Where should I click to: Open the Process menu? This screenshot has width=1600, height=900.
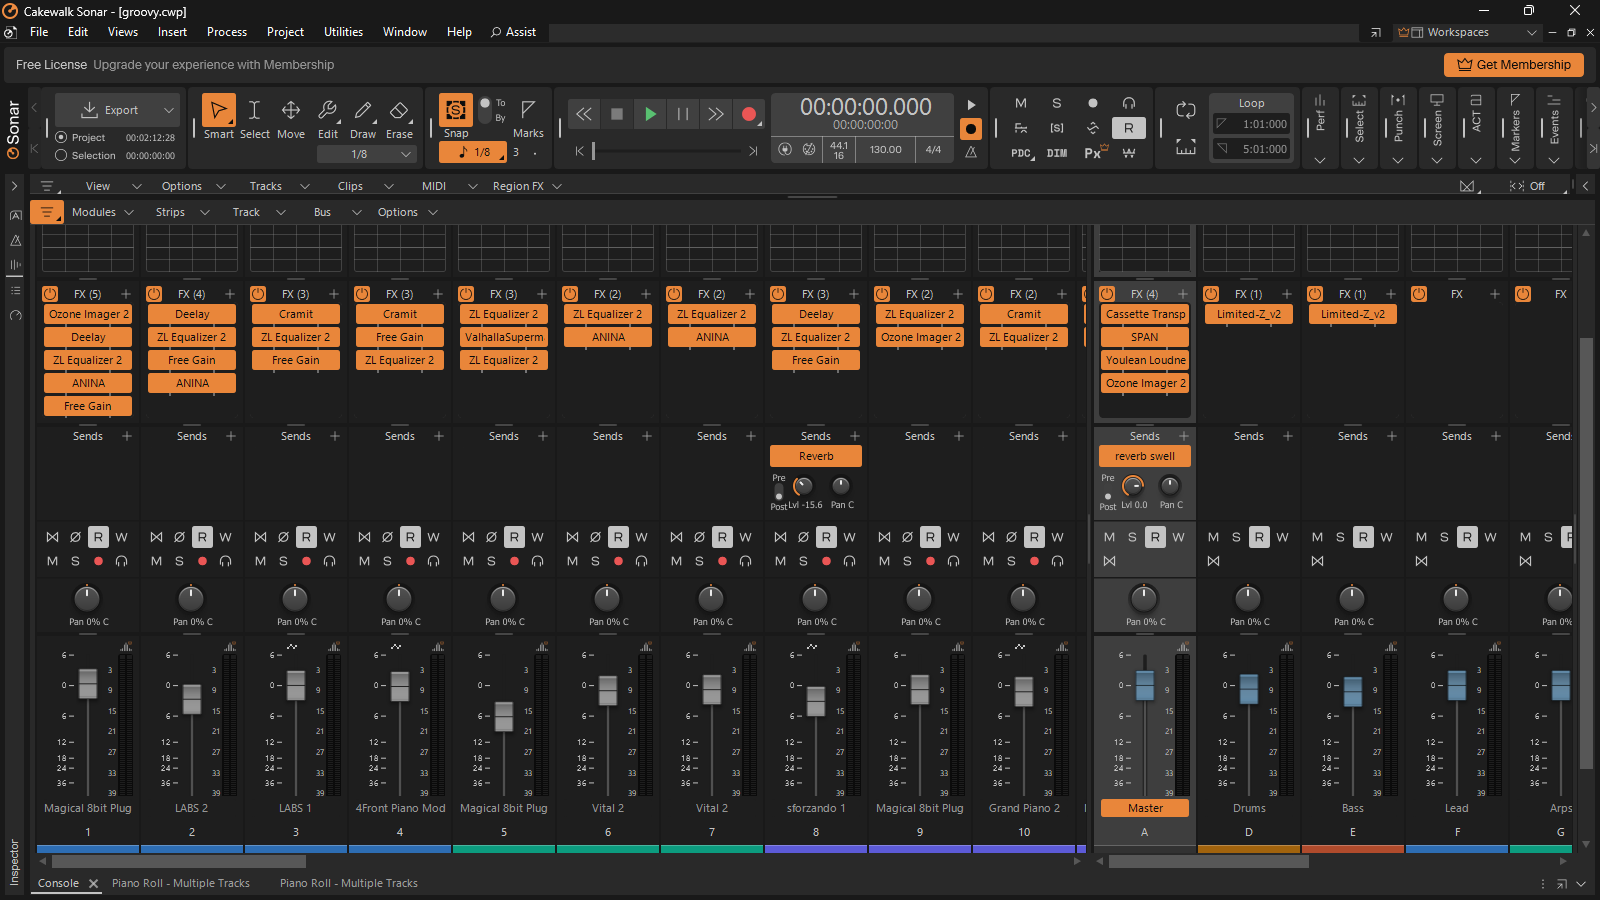pos(227,32)
